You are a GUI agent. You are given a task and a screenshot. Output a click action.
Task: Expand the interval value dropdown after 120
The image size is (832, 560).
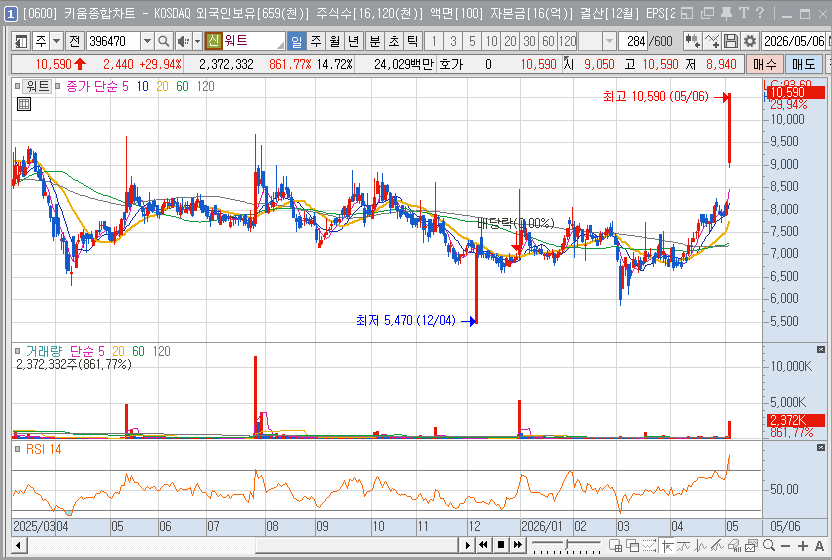click(609, 41)
